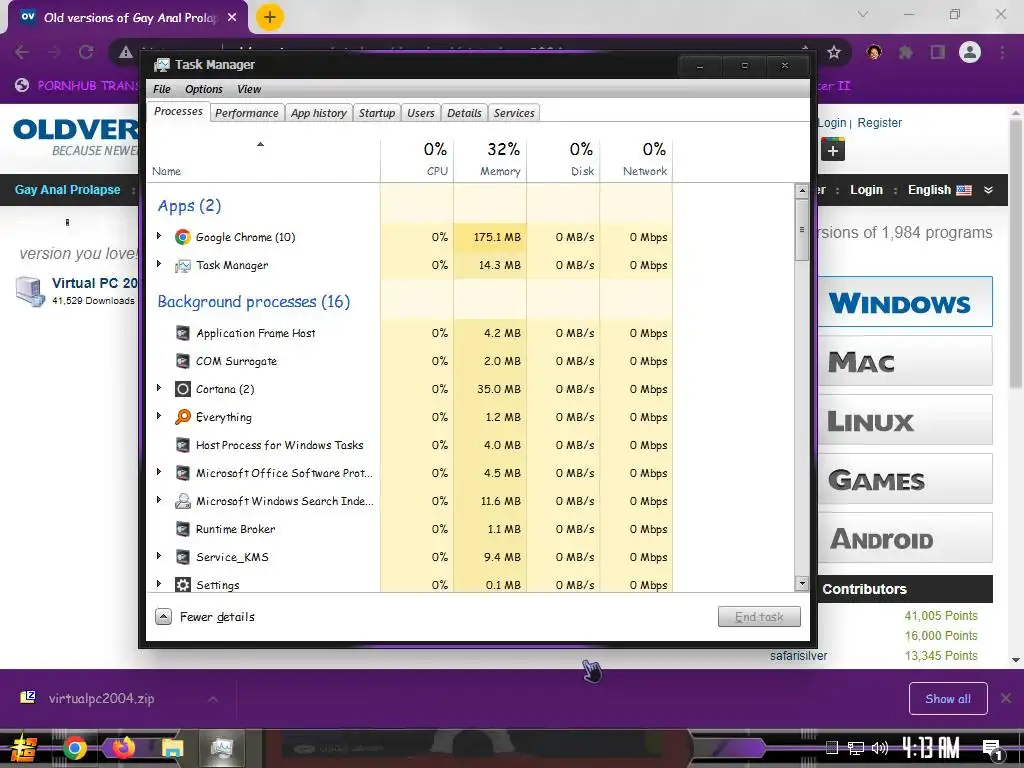The height and width of the screenshot is (768, 1024).
Task: Click the COM Surrogate process icon
Action: click(183, 361)
